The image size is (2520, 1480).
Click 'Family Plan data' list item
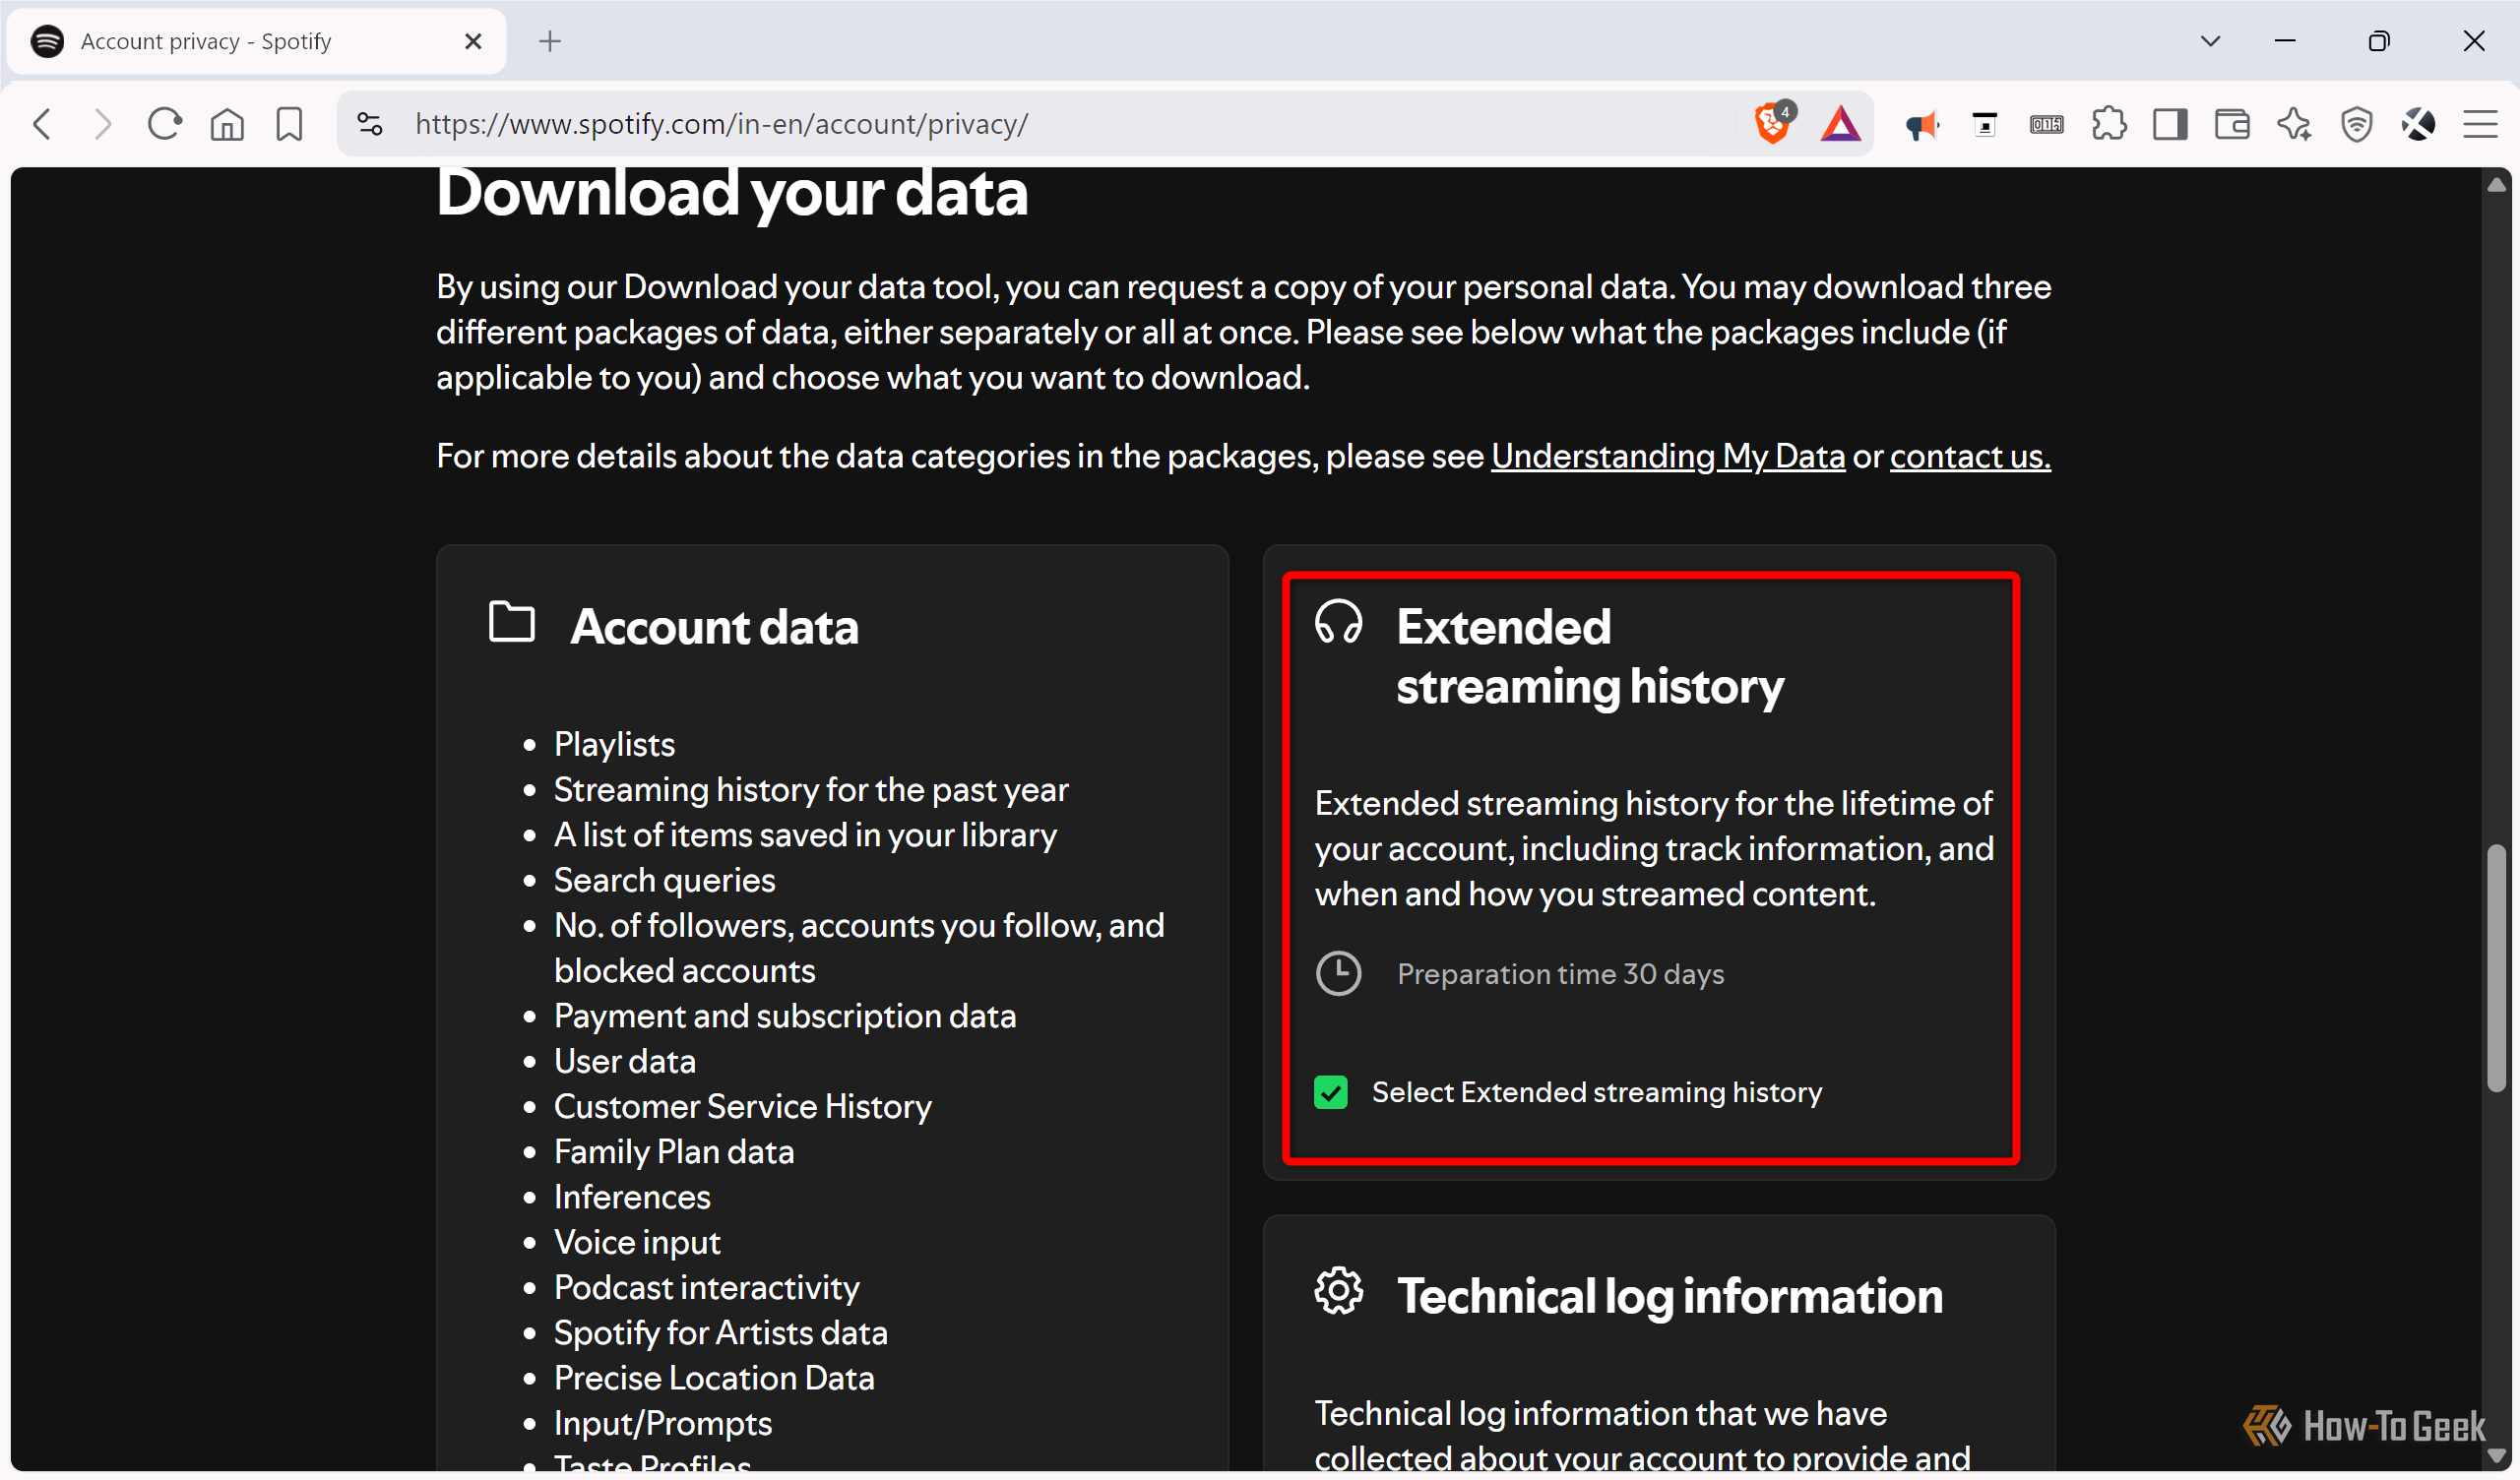point(674,1152)
